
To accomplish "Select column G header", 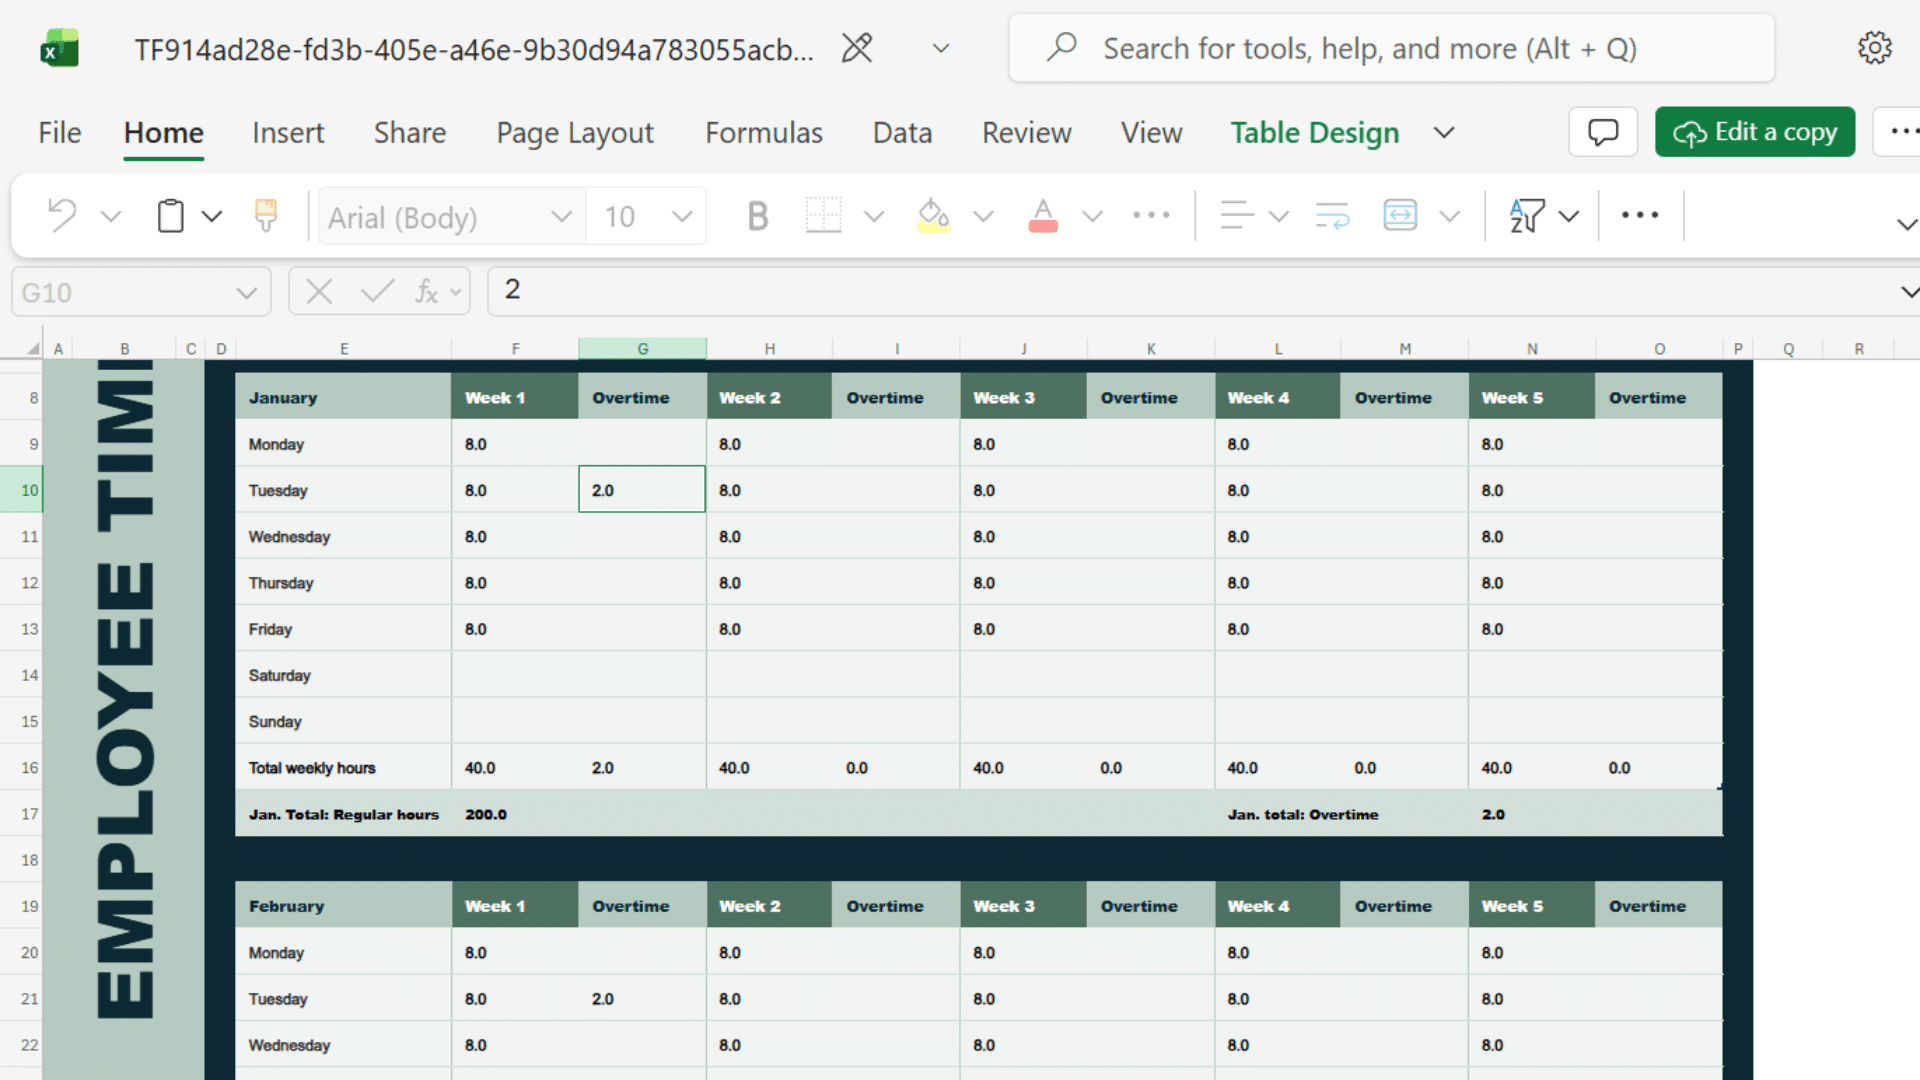I will click(x=642, y=348).
